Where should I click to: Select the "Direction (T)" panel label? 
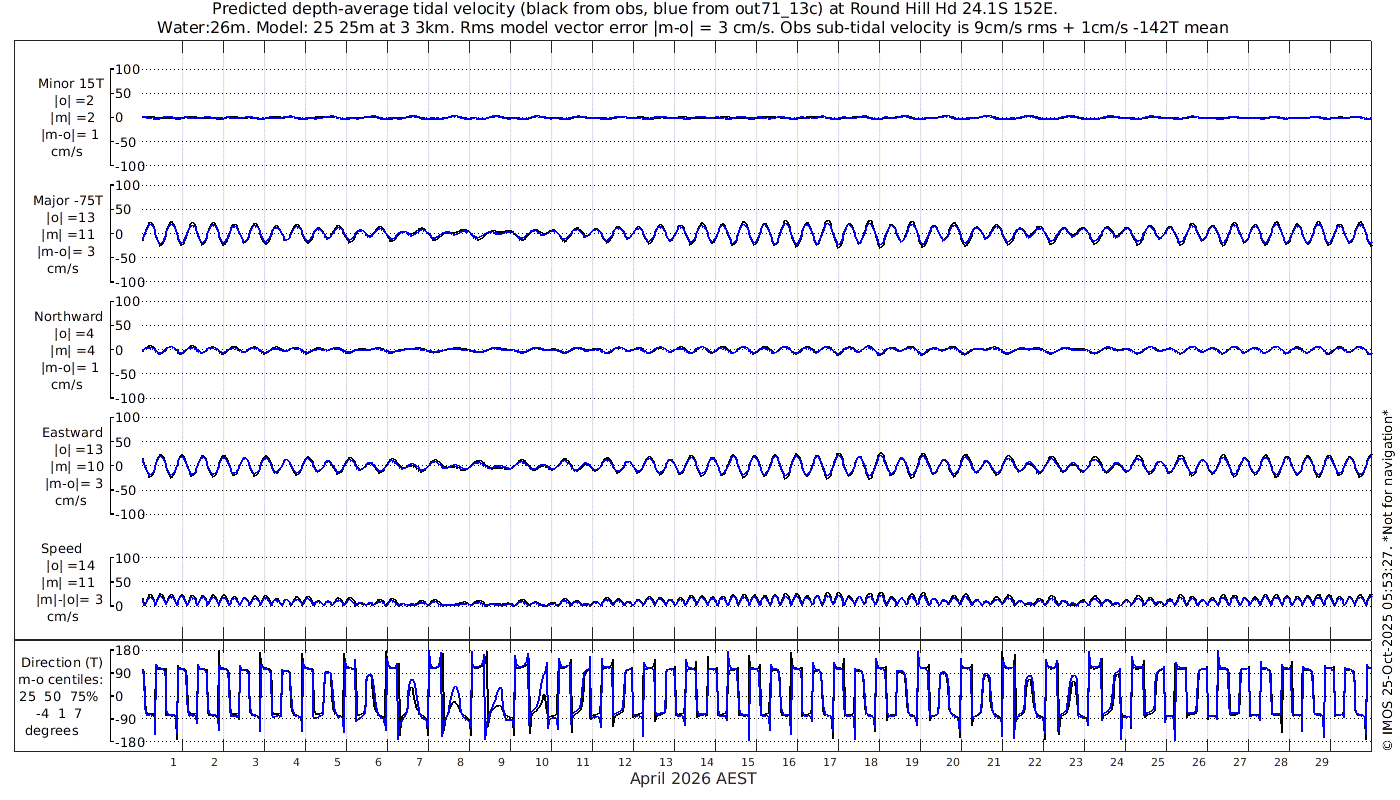[62, 663]
